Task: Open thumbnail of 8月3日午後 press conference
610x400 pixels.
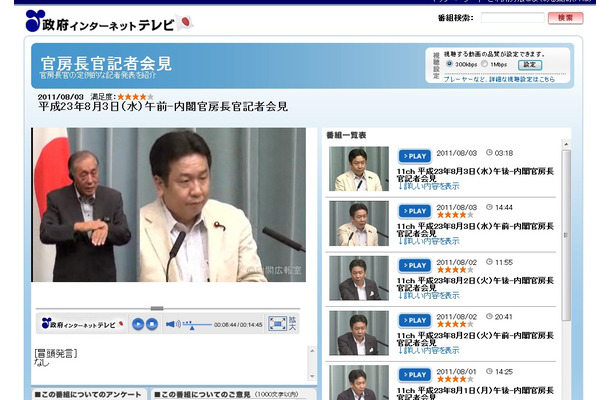Action: (x=359, y=169)
